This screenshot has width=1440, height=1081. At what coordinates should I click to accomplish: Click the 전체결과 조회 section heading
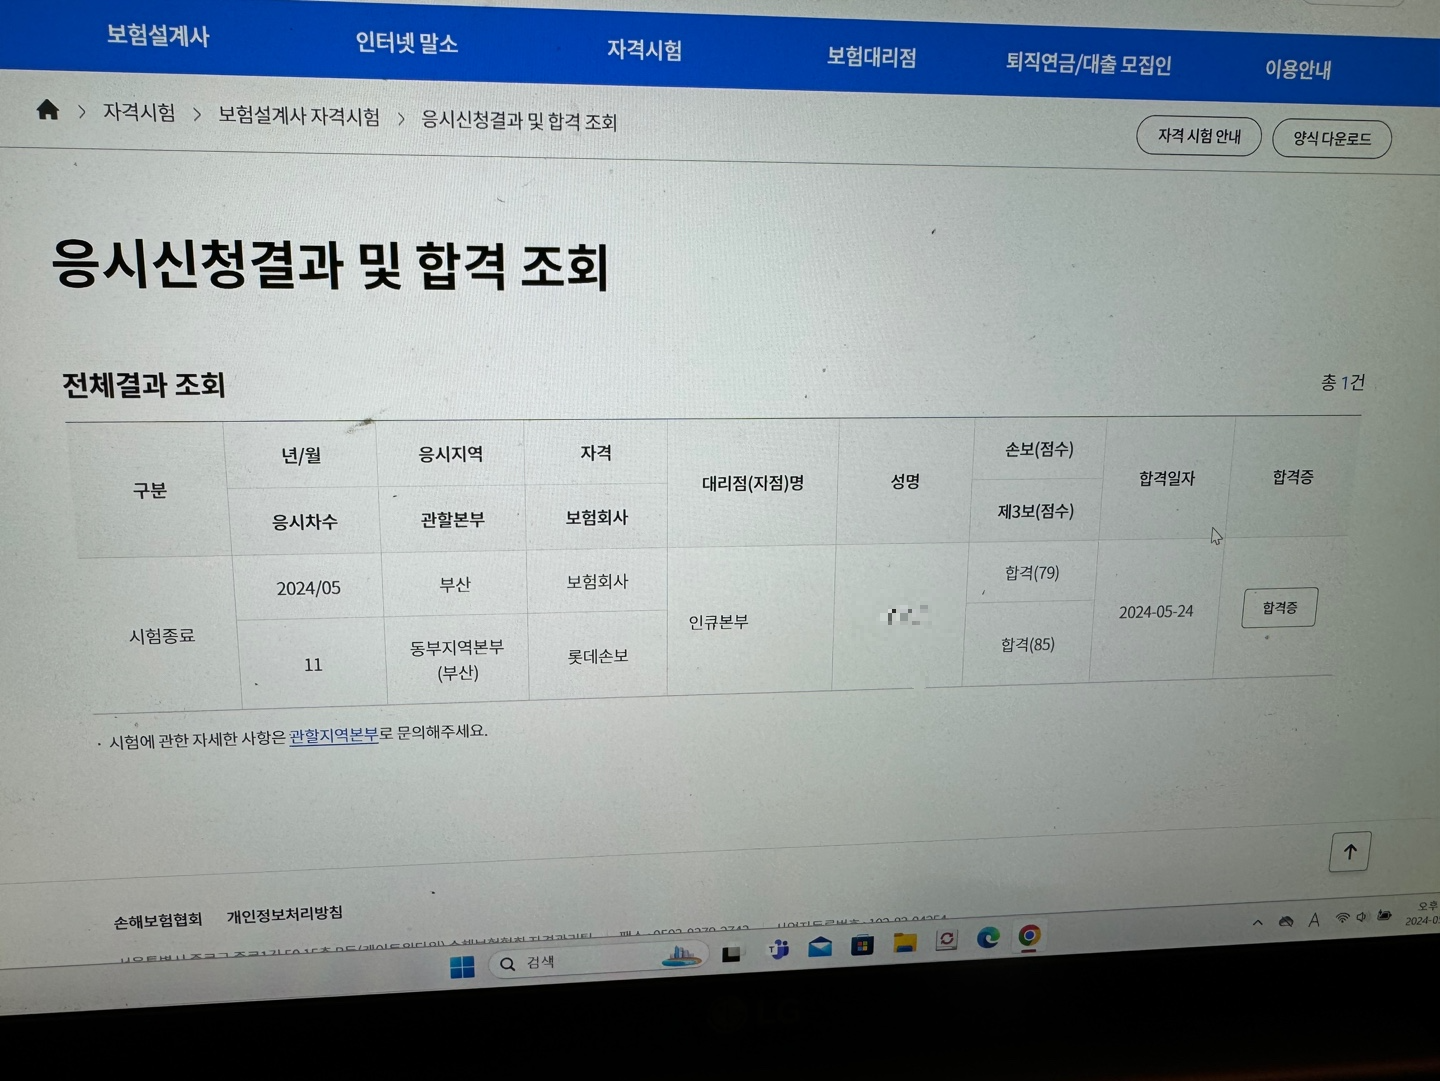(x=144, y=385)
